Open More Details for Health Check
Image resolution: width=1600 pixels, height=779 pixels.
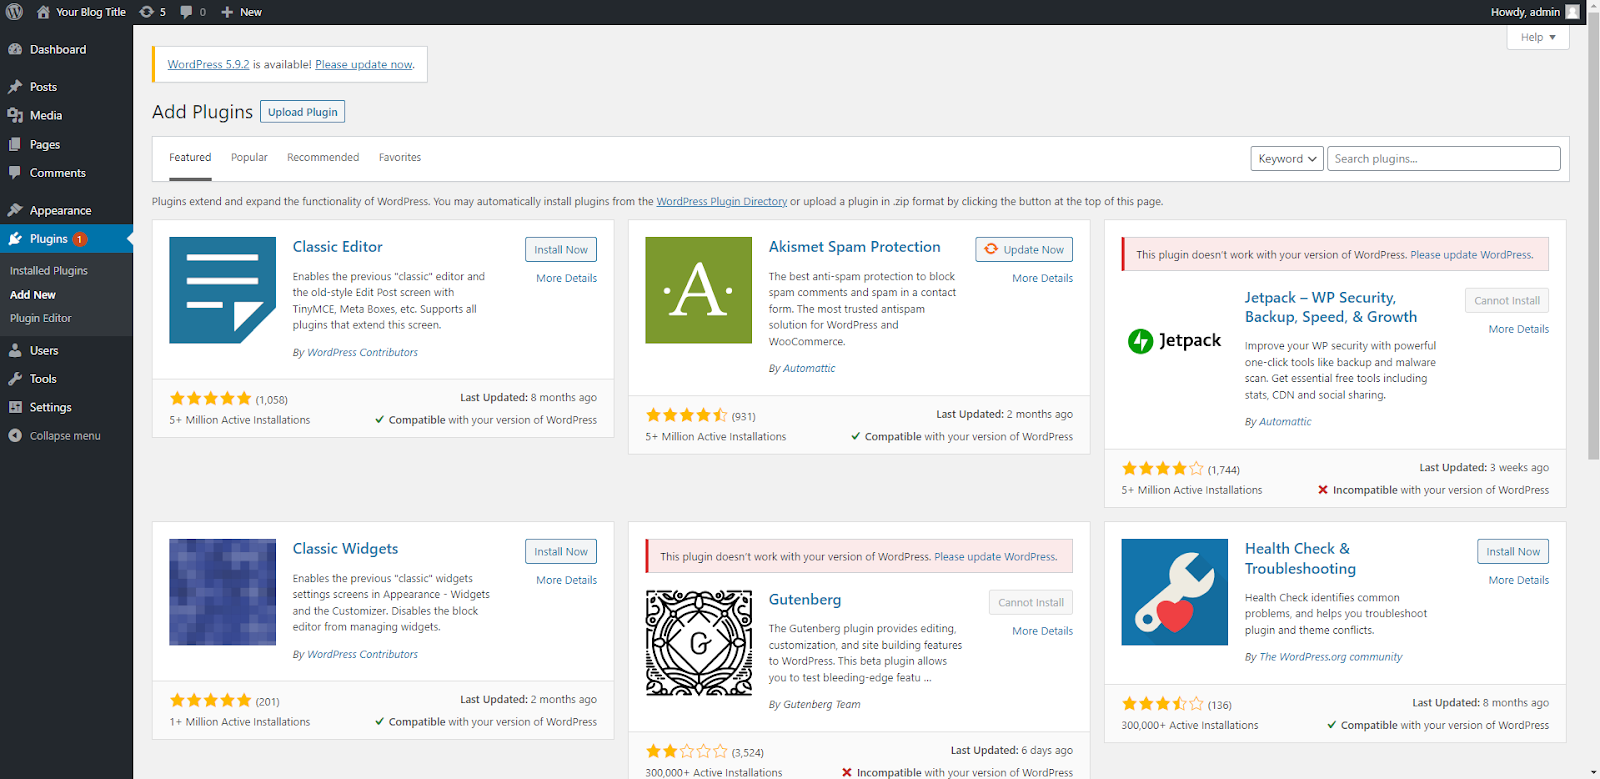click(1518, 581)
